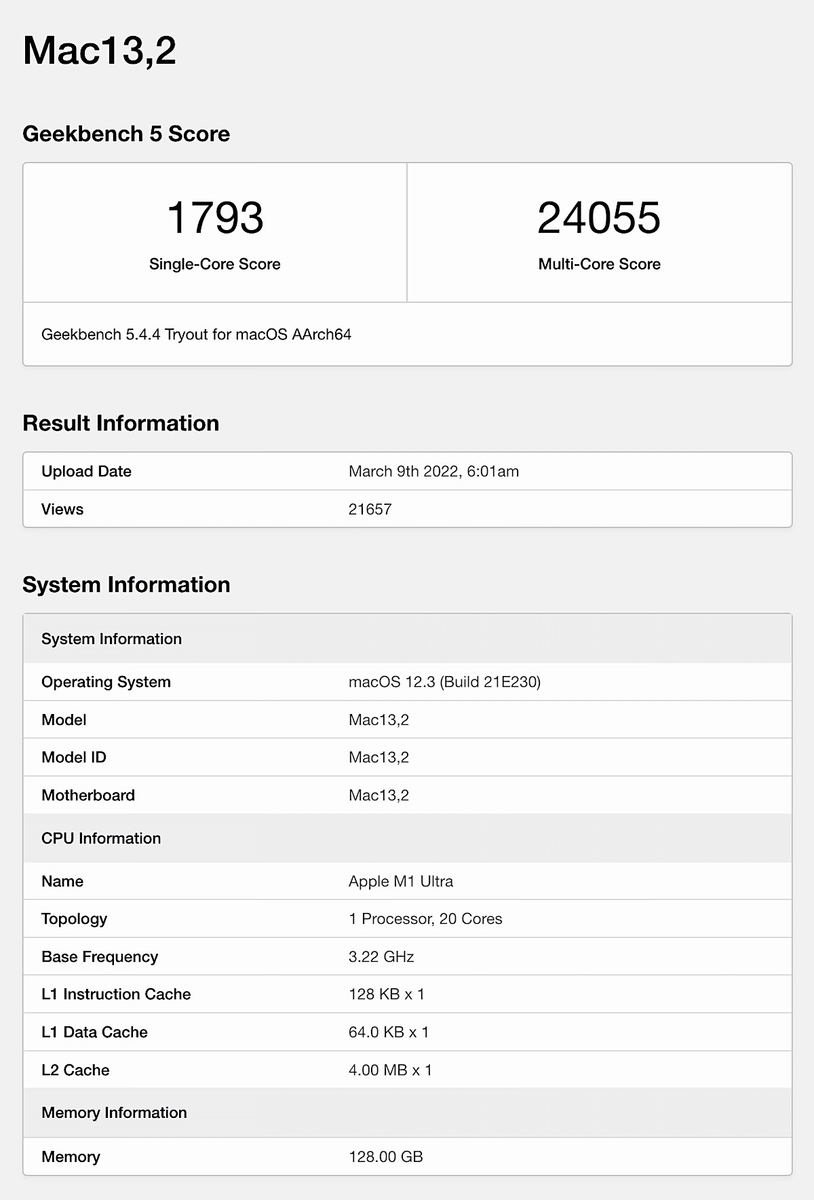This screenshot has width=814, height=1200.
Task: Click the Mac13,2 page title
Action: tap(99, 51)
